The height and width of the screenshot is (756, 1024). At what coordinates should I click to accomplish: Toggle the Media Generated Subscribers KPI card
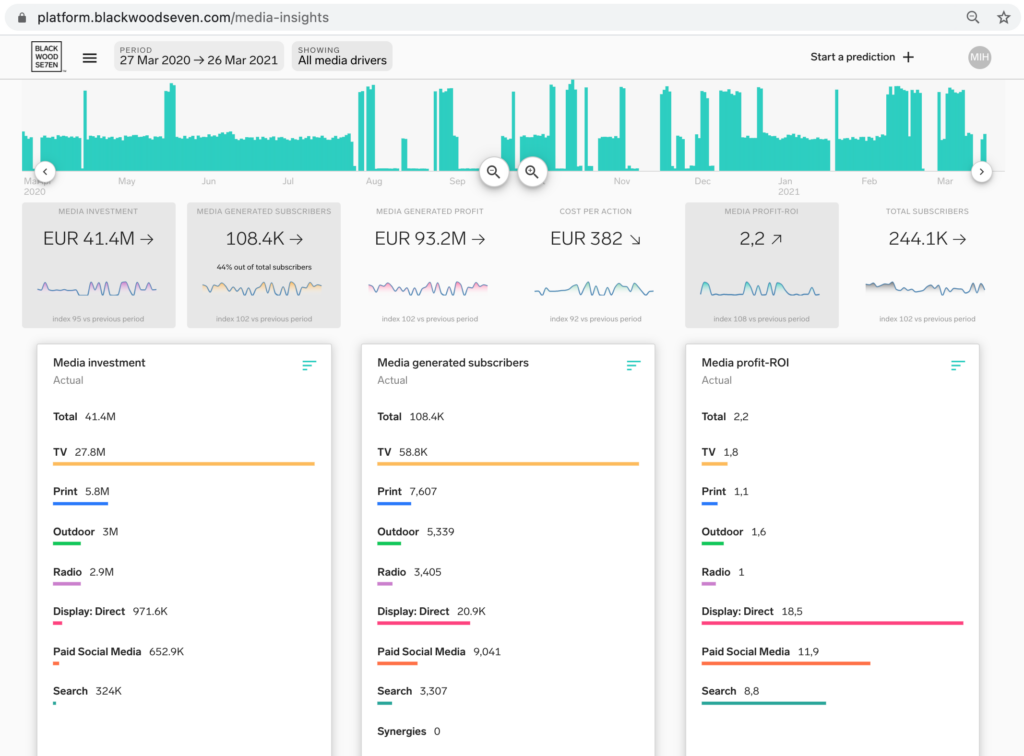click(263, 263)
